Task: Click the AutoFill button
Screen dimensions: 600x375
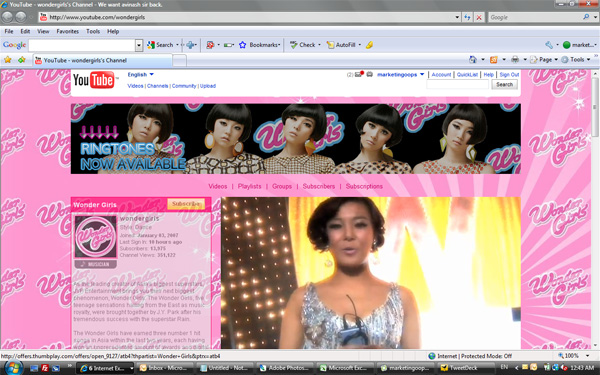Action: (x=341, y=45)
